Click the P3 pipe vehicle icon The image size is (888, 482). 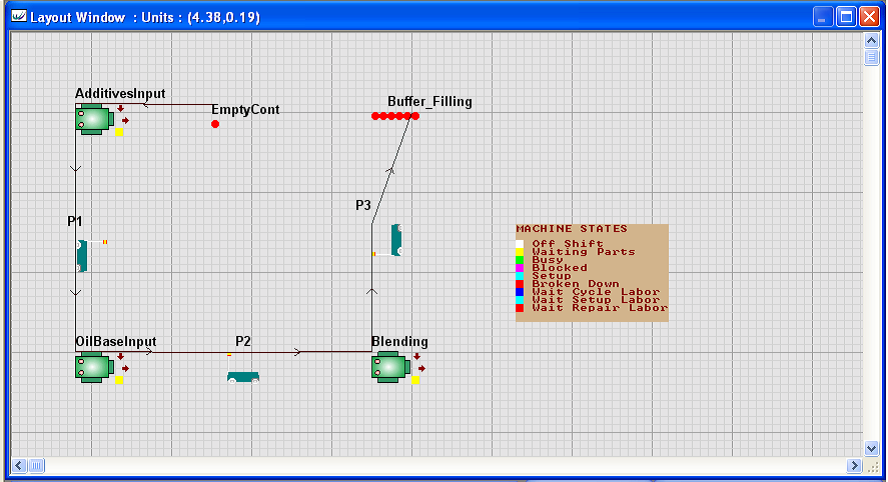pyautogui.click(x=396, y=240)
